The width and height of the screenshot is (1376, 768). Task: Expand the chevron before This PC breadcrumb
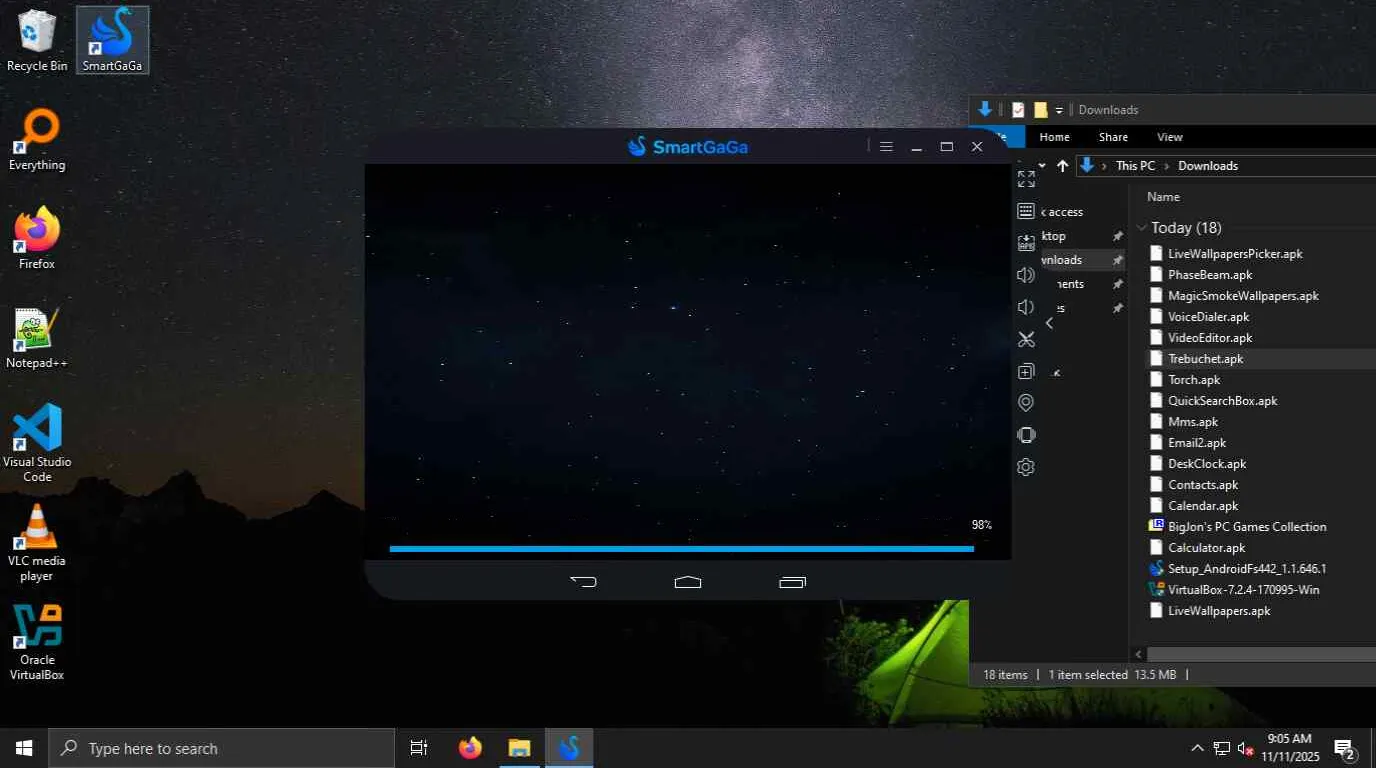tap(1105, 166)
